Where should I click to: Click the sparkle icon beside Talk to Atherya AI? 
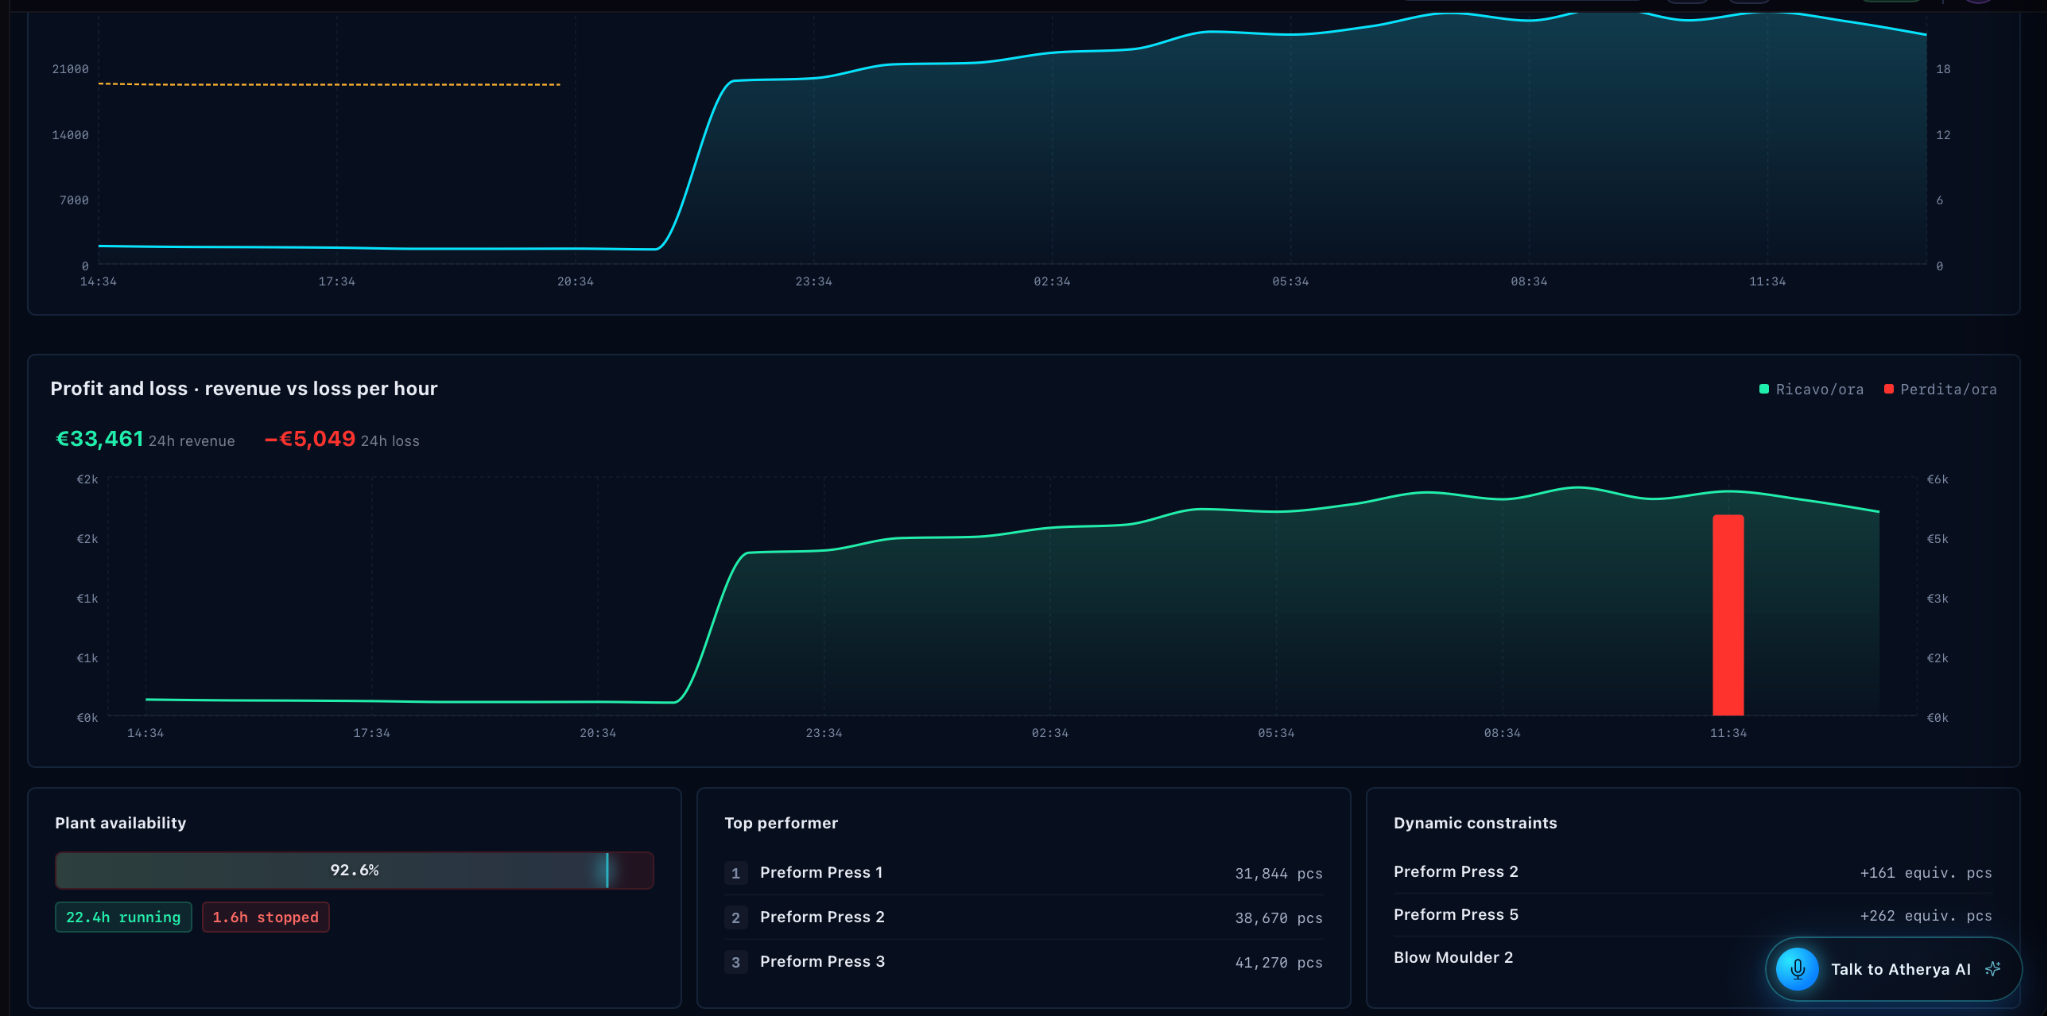pos(1992,969)
